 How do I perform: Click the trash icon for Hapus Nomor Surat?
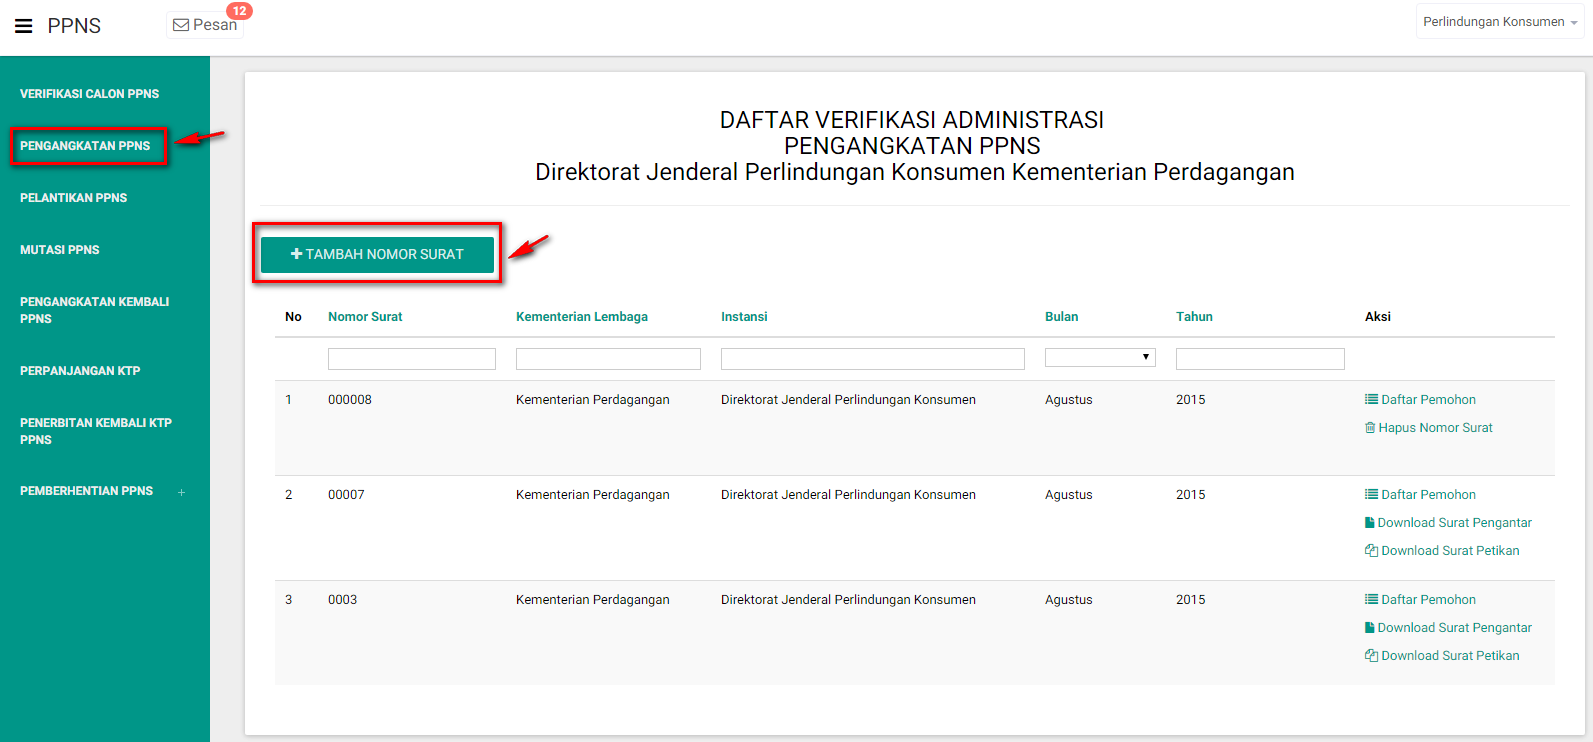pyautogui.click(x=1370, y=428)
